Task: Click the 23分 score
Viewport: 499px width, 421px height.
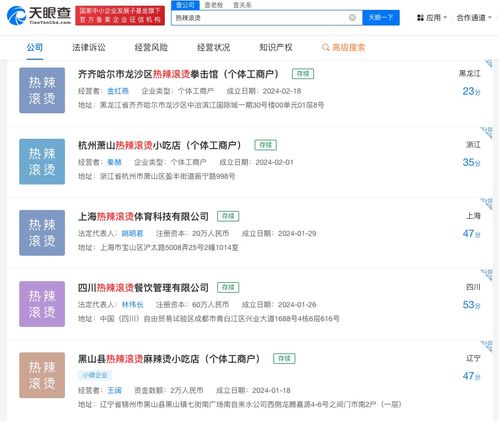Action: [471, 91]
